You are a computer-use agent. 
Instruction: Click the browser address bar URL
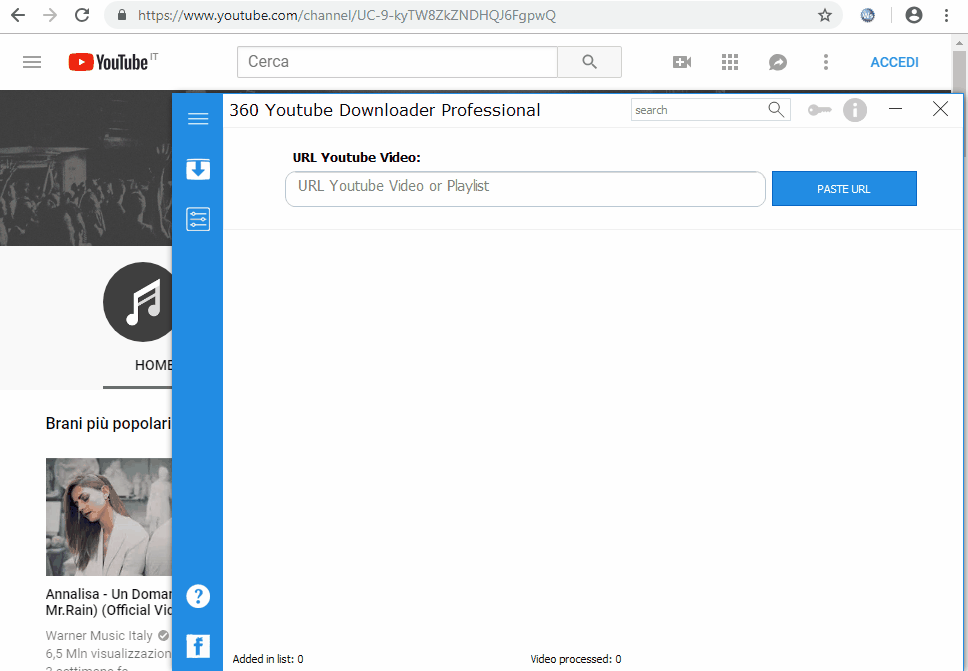coord(347,15)
